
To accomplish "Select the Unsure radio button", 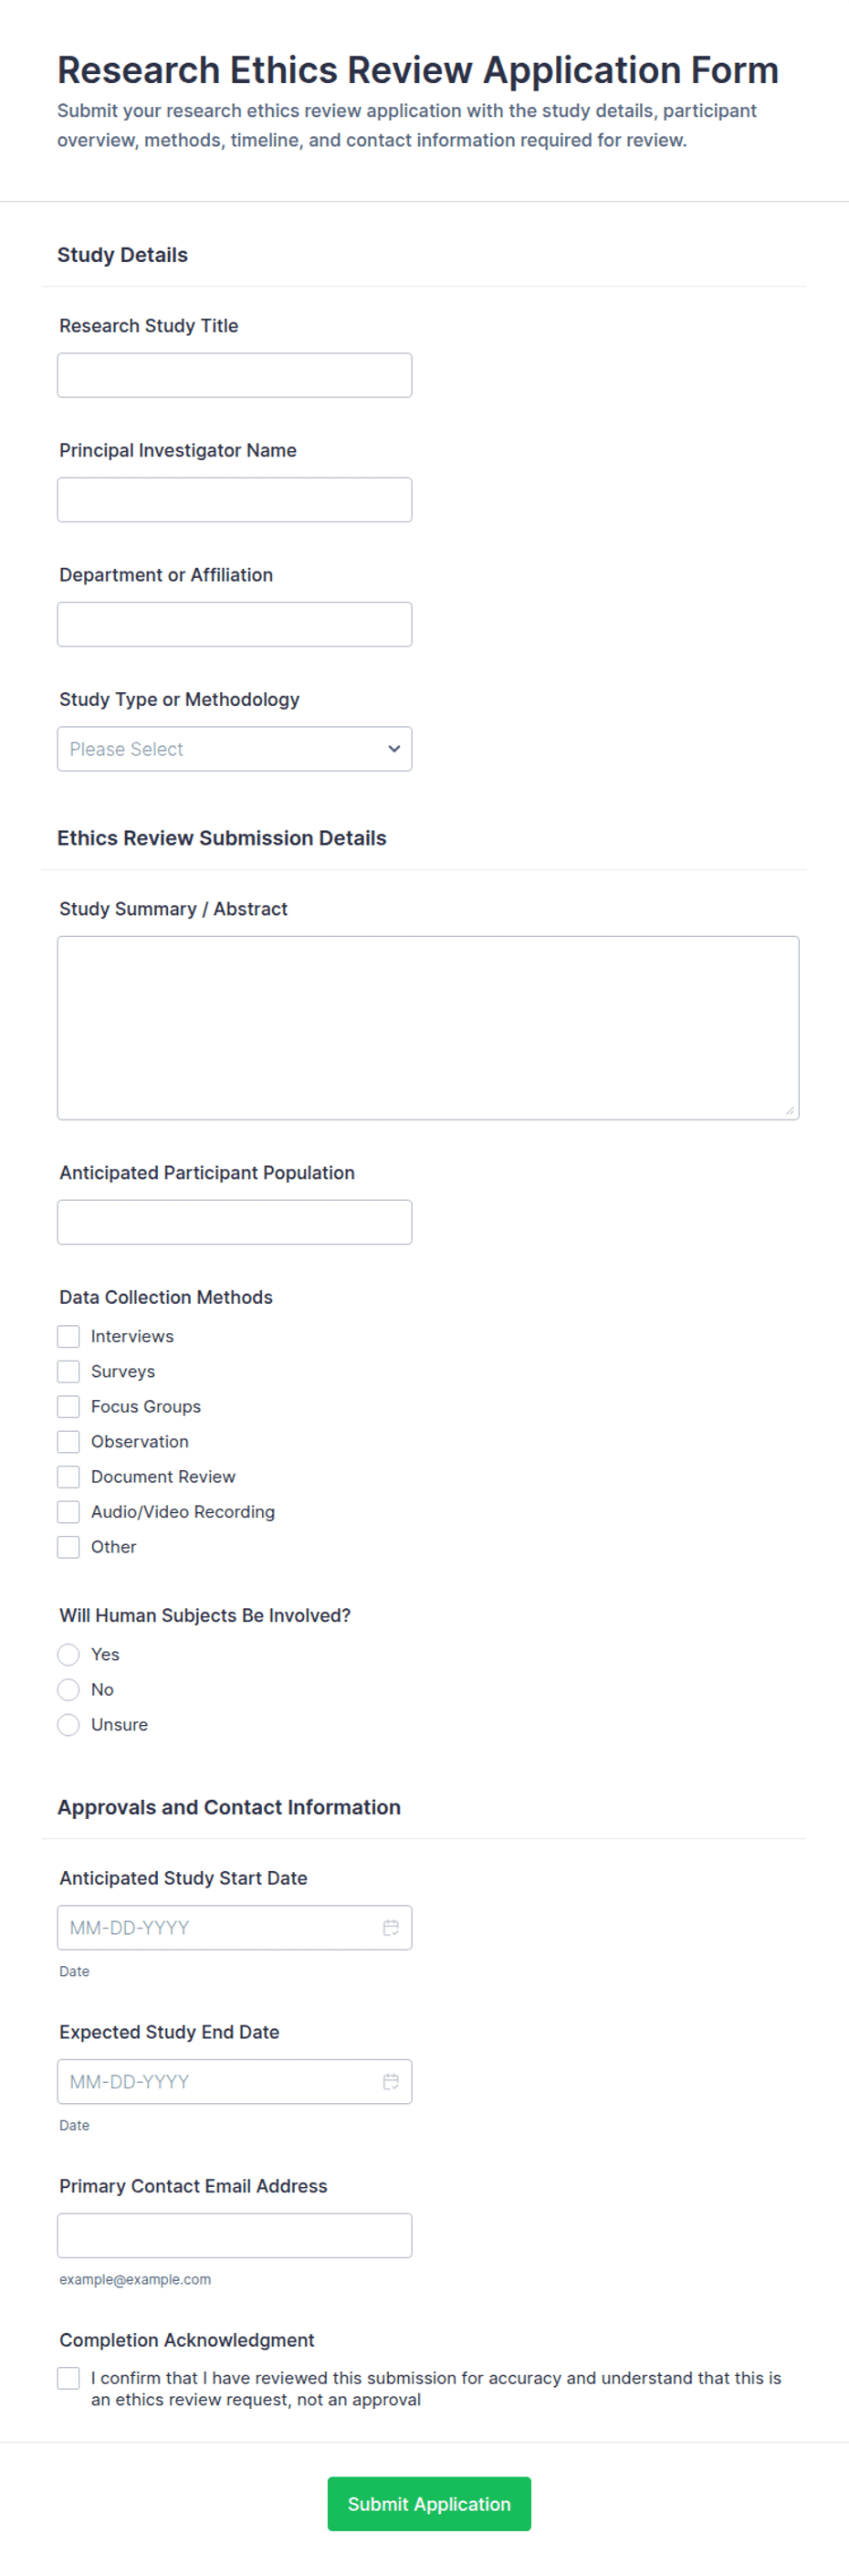I will (x=68, y=1724).
